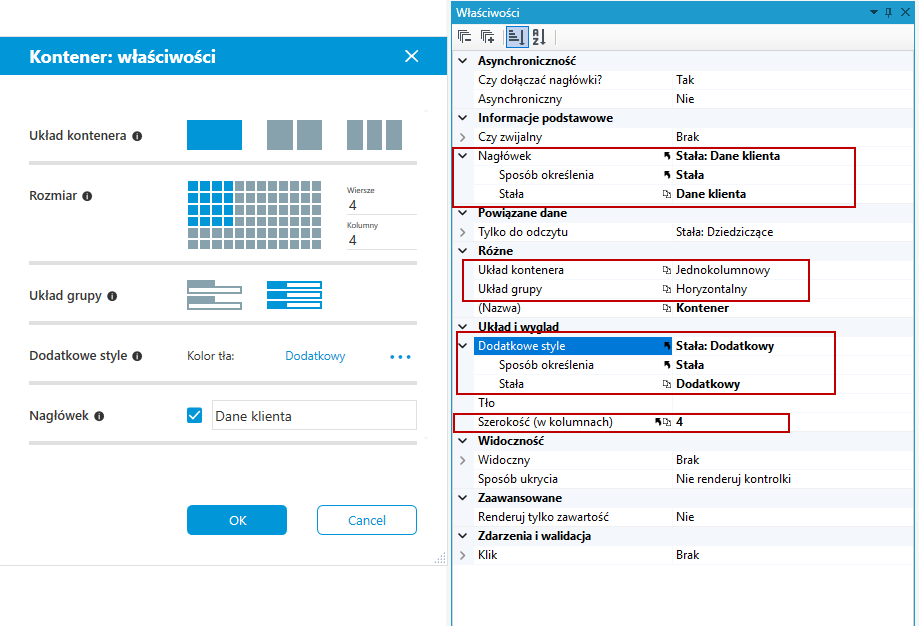
Task: Collapse the Różne category
Action: coord(463,251)
